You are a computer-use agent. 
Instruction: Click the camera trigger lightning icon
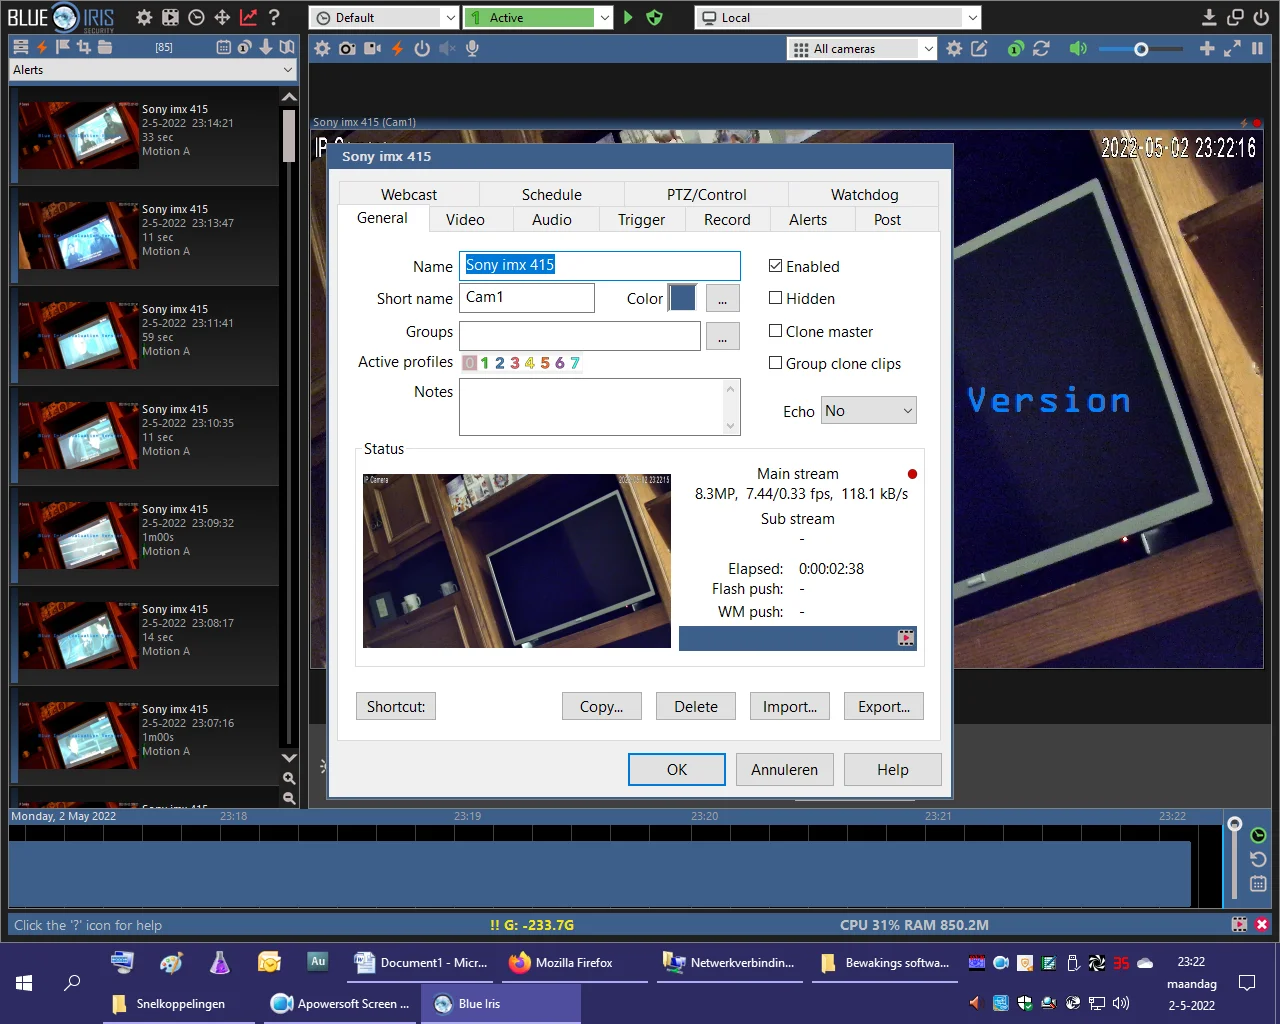pyautogui.click(x=397, y=48)
